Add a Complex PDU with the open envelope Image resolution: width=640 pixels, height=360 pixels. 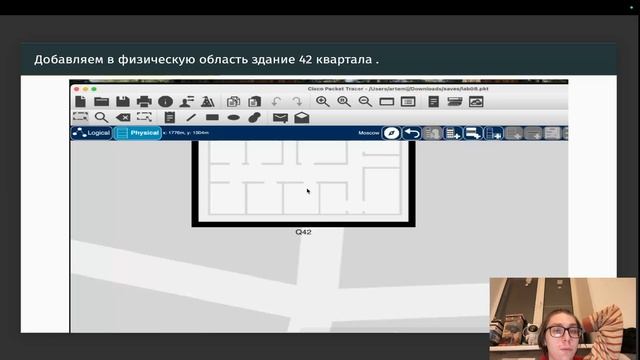[x=302, y=118]
